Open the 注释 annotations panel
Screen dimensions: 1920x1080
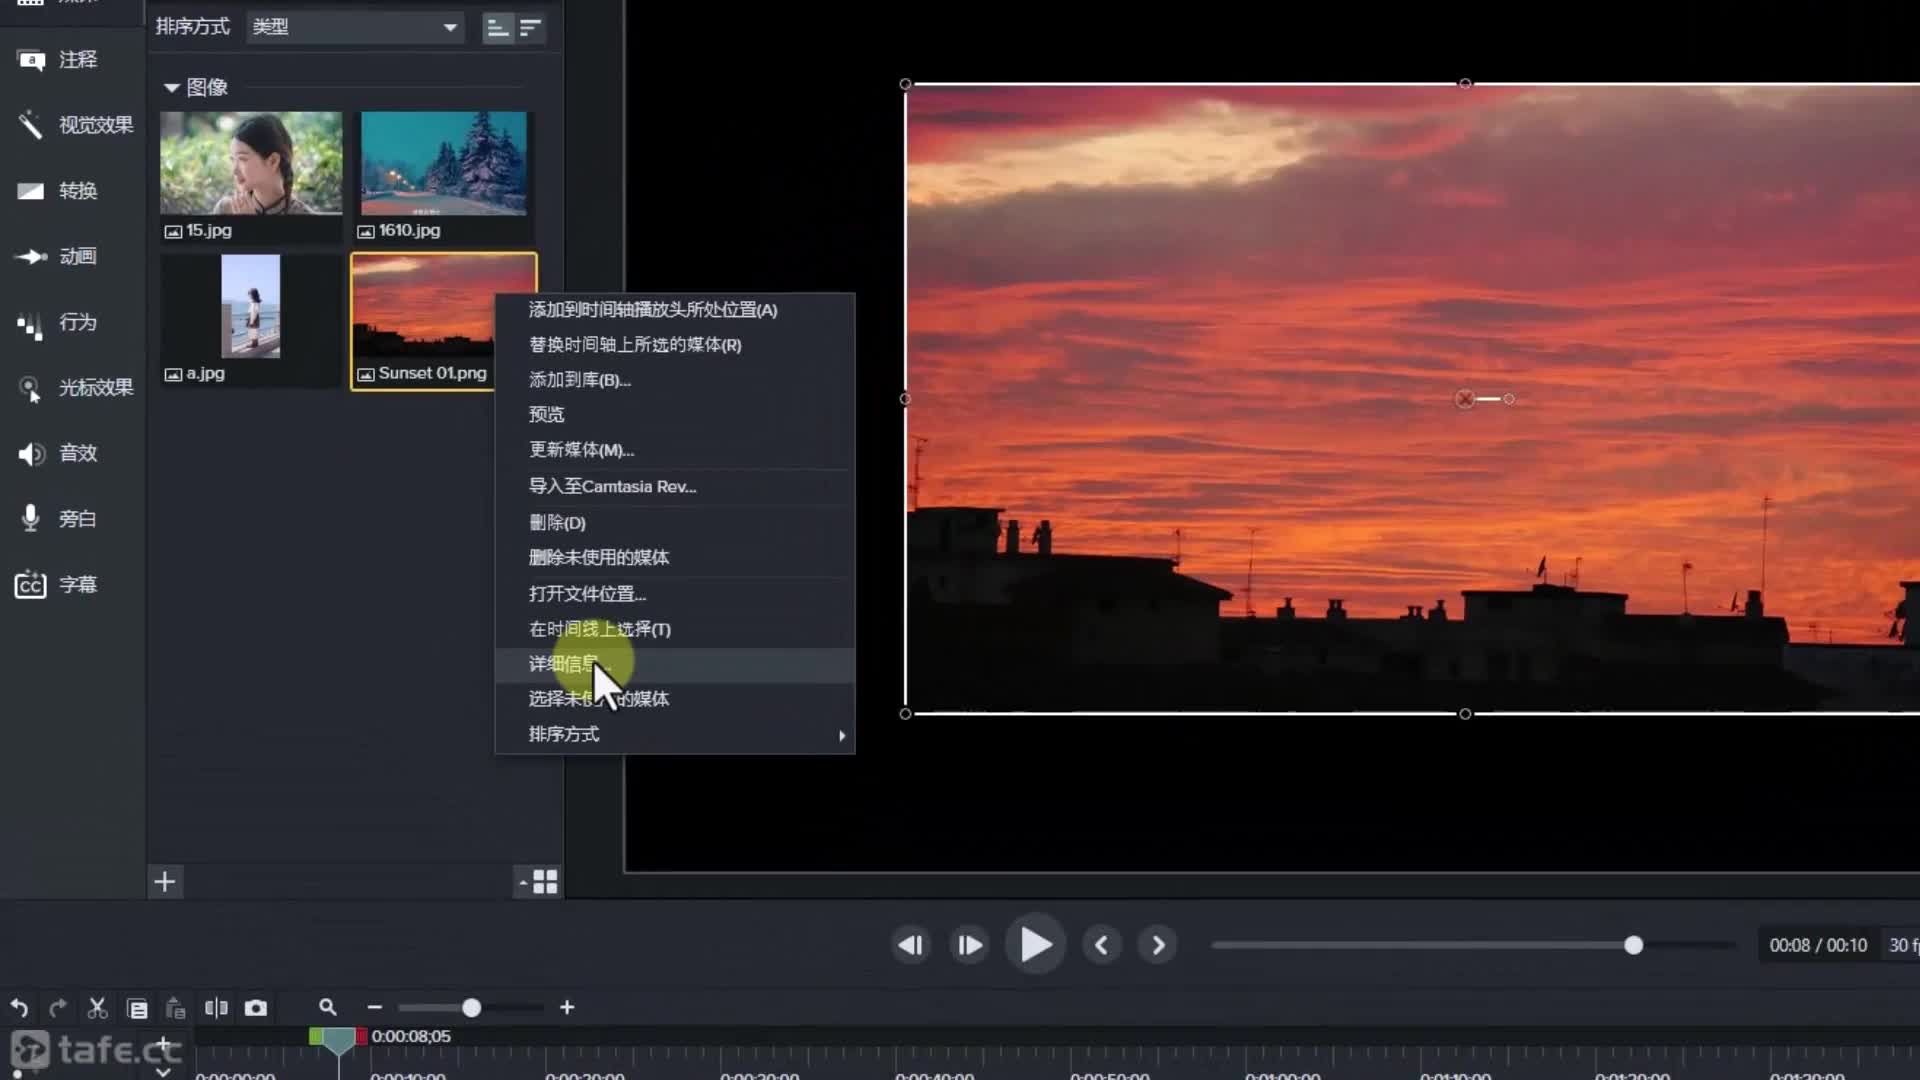[x=58, y=60]
